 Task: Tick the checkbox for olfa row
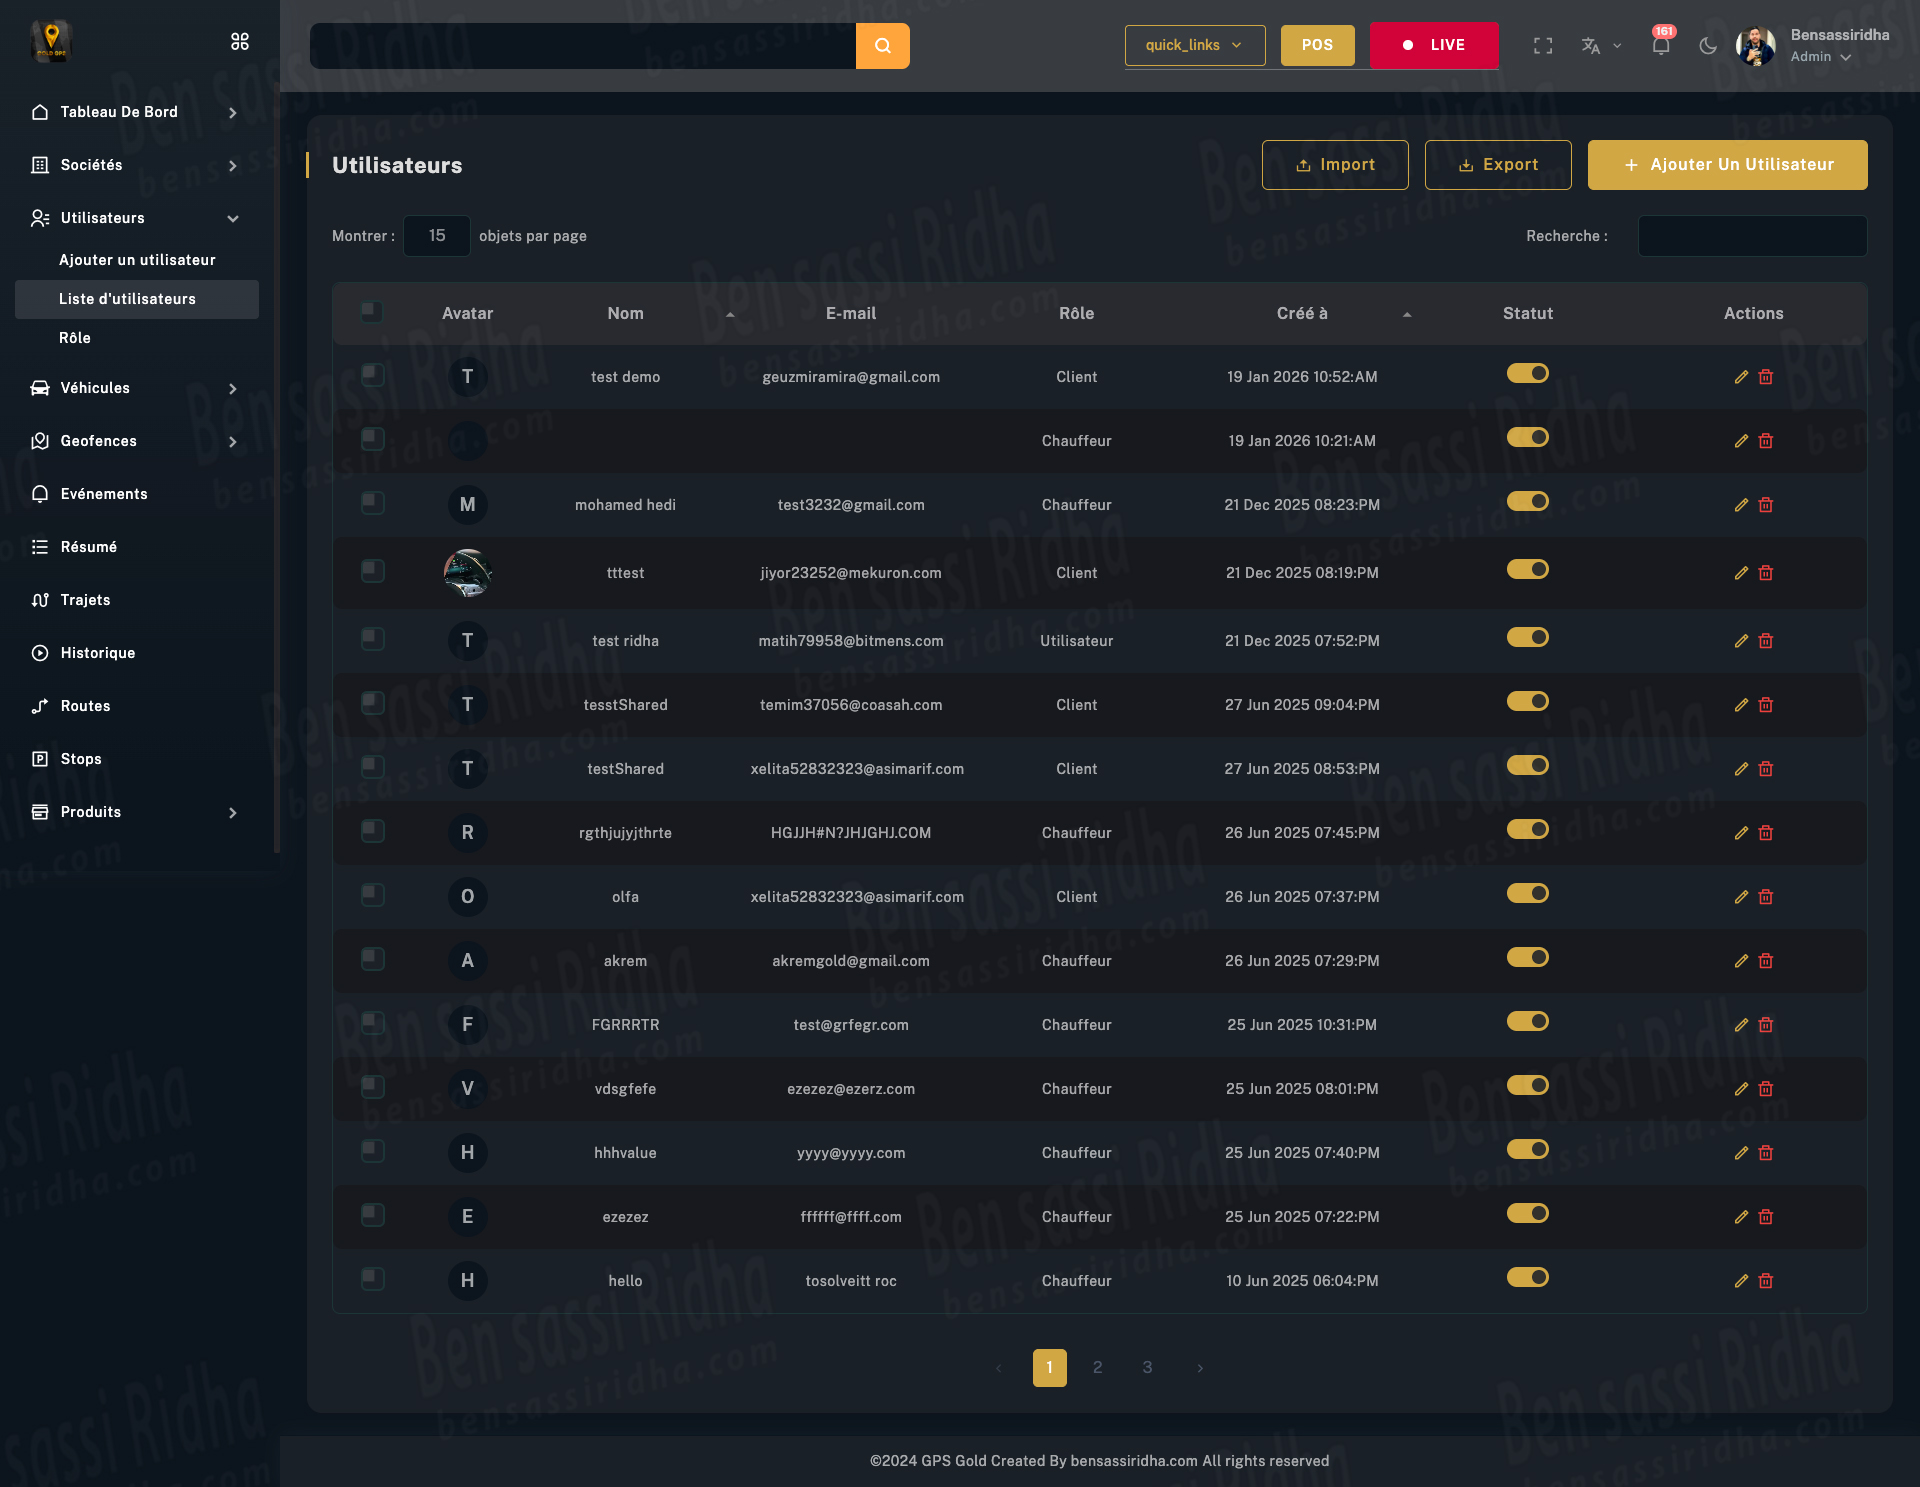(372, 895)
